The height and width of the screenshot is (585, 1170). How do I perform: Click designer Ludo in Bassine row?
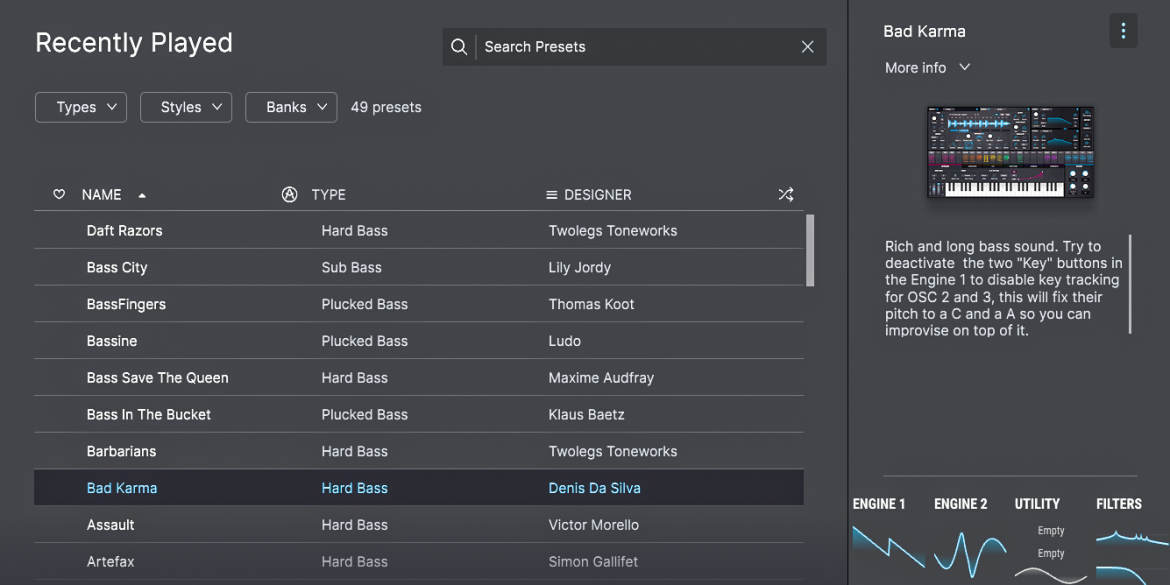click(x=565, y=341)
